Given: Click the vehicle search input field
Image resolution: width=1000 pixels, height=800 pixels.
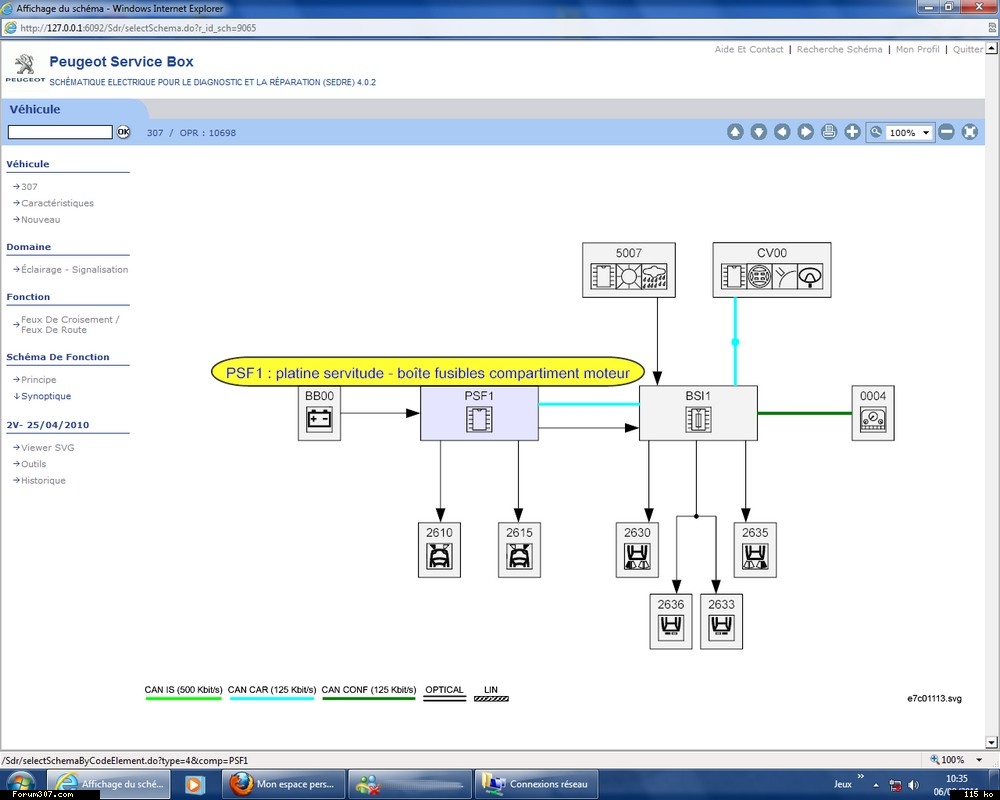Looking at the screenshot, I should (60, 132).
